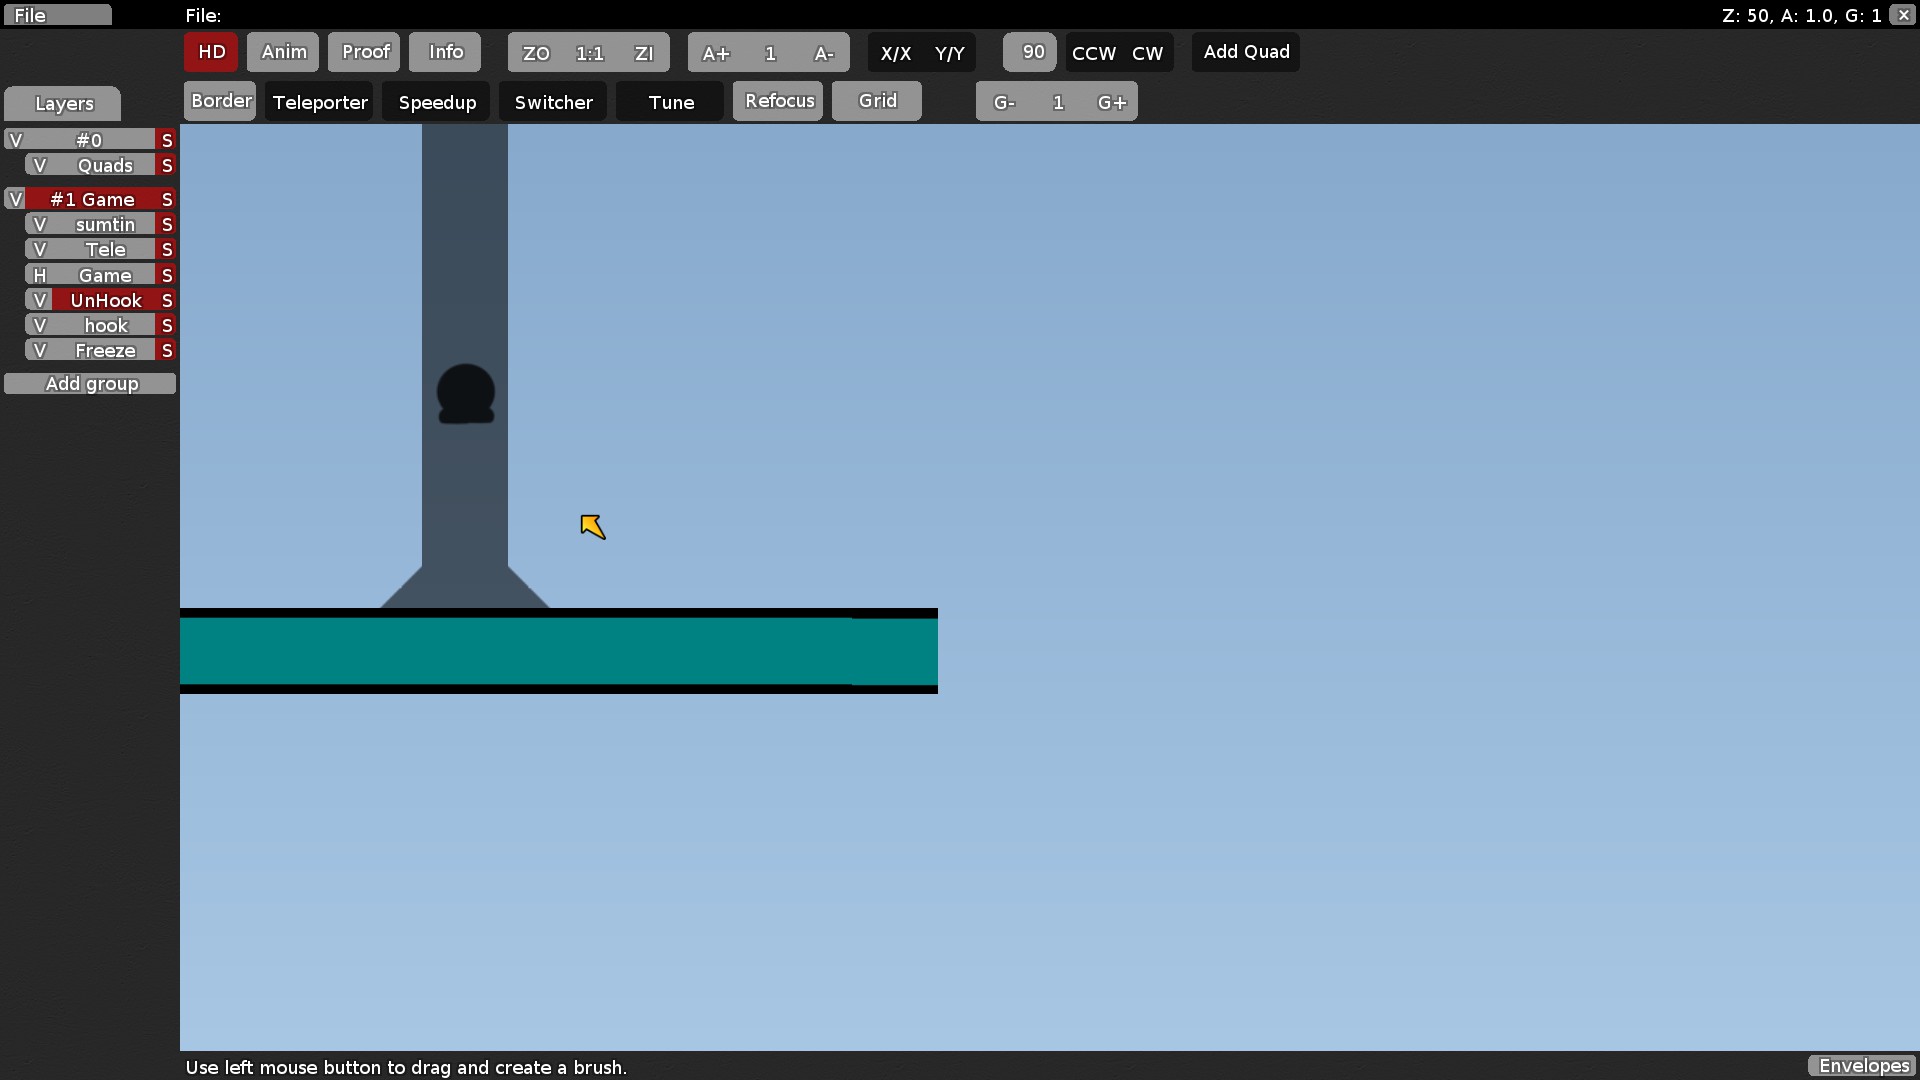This screenshot has width=1920, height=1080.
Task: Toggle HD high detail mode
Action: (x=211, y=52)
